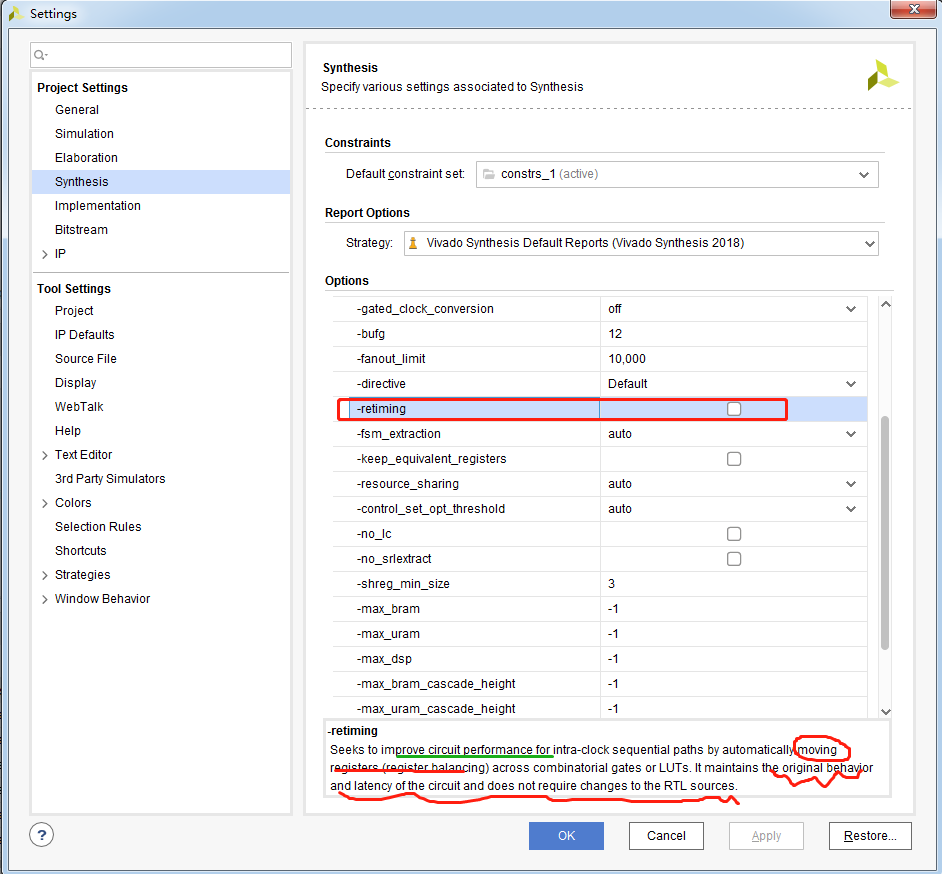Image resolution: width=942 pixels, height=874 pixels.
Task: Go to Display settings
Action: pos(75,383)
